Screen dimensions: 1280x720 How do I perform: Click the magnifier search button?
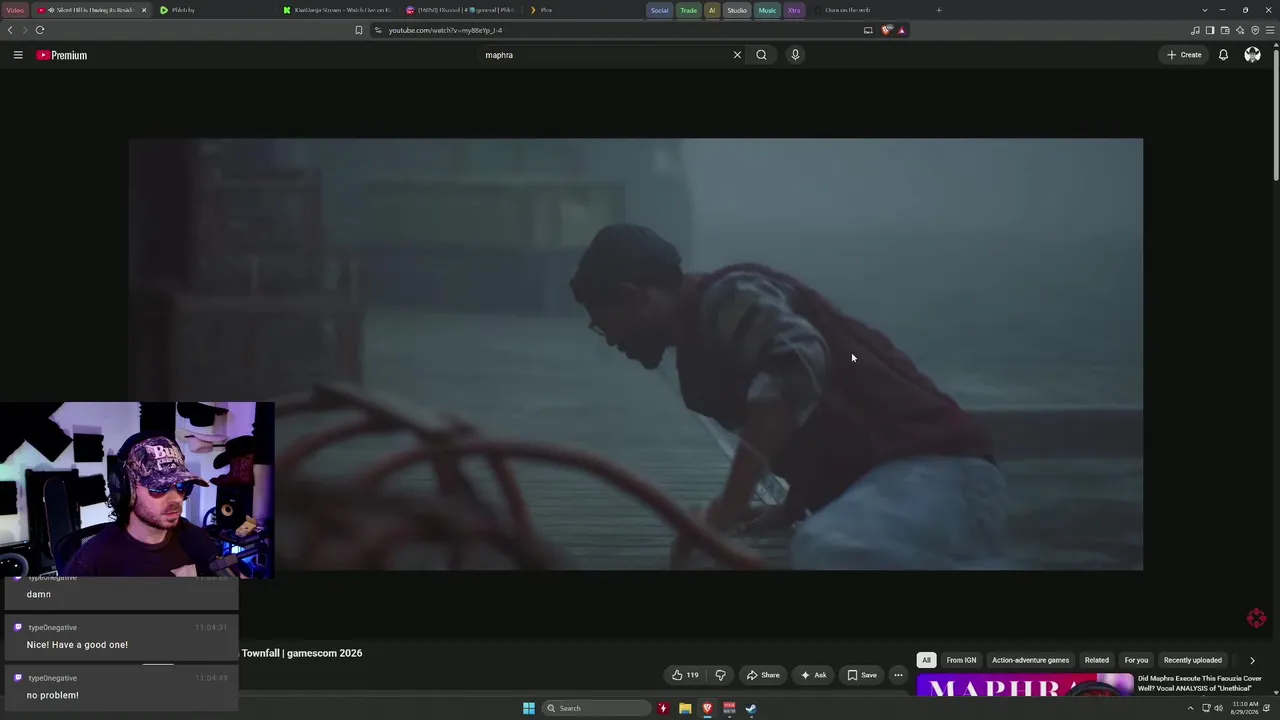pyautogui.click(x=761, y=55)
